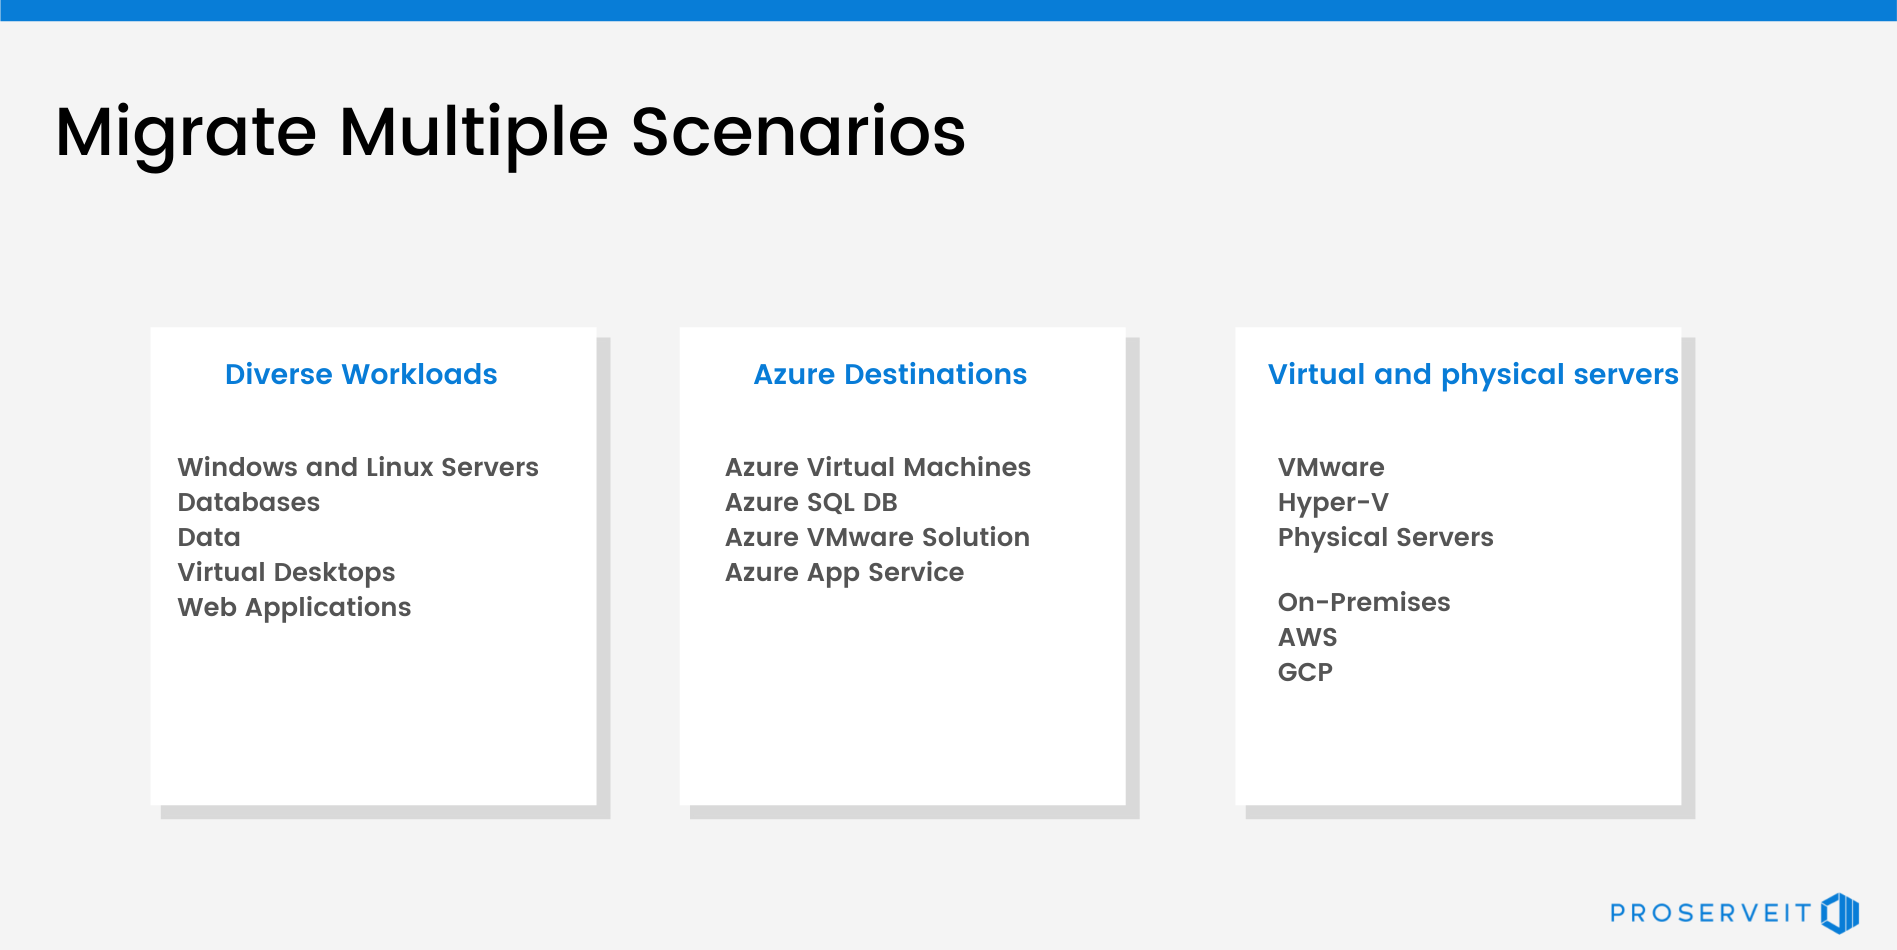This screenshot has height=950, width=1897.
Task: Click the Web Applications item
Action: click(x=294, y=607)
